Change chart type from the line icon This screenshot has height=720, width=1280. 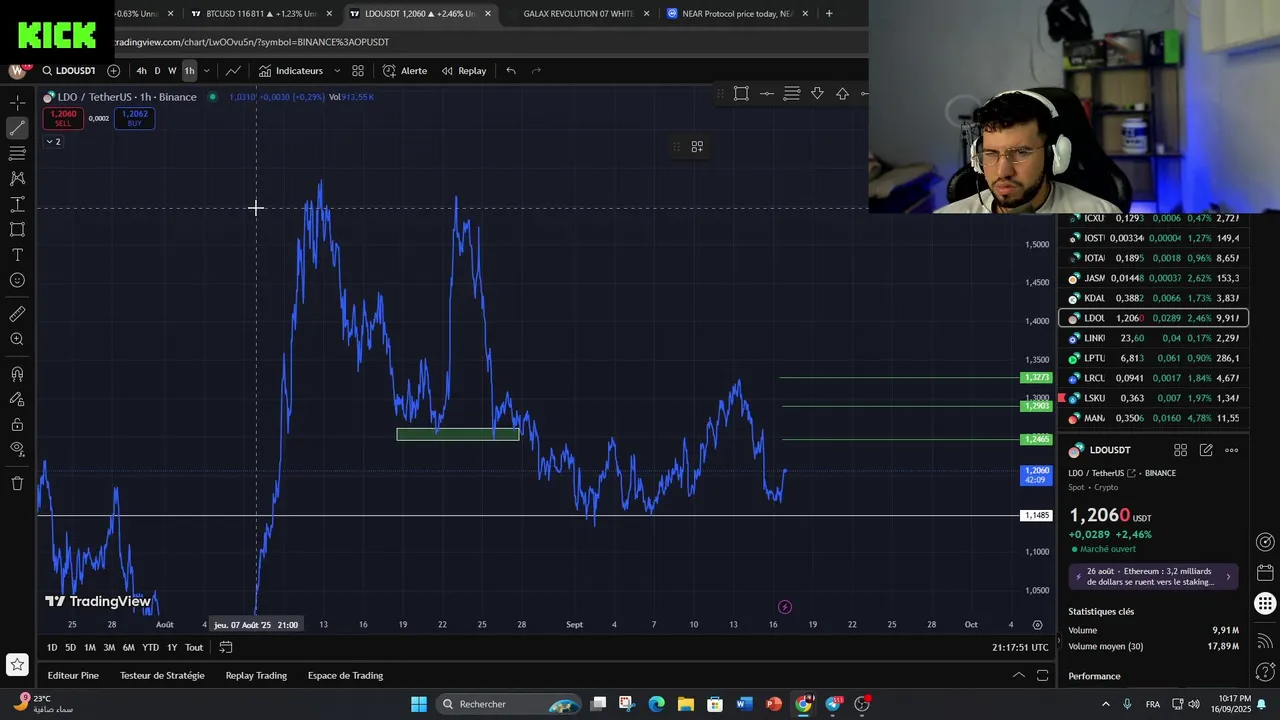coord(233,71)
